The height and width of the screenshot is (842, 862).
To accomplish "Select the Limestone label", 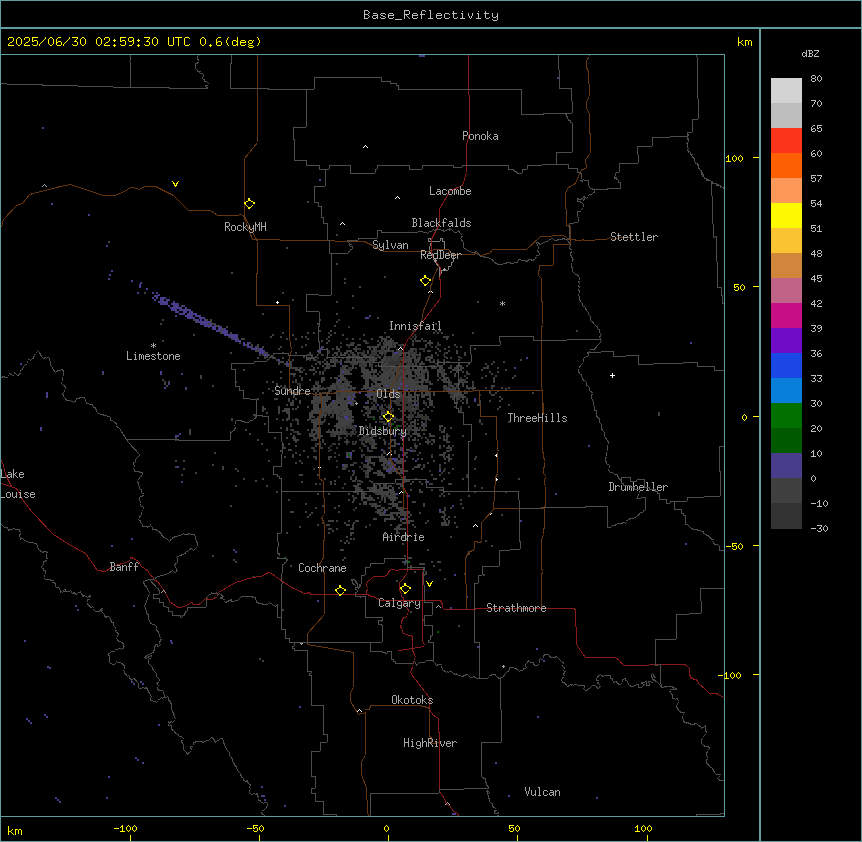I will point(153,356).
